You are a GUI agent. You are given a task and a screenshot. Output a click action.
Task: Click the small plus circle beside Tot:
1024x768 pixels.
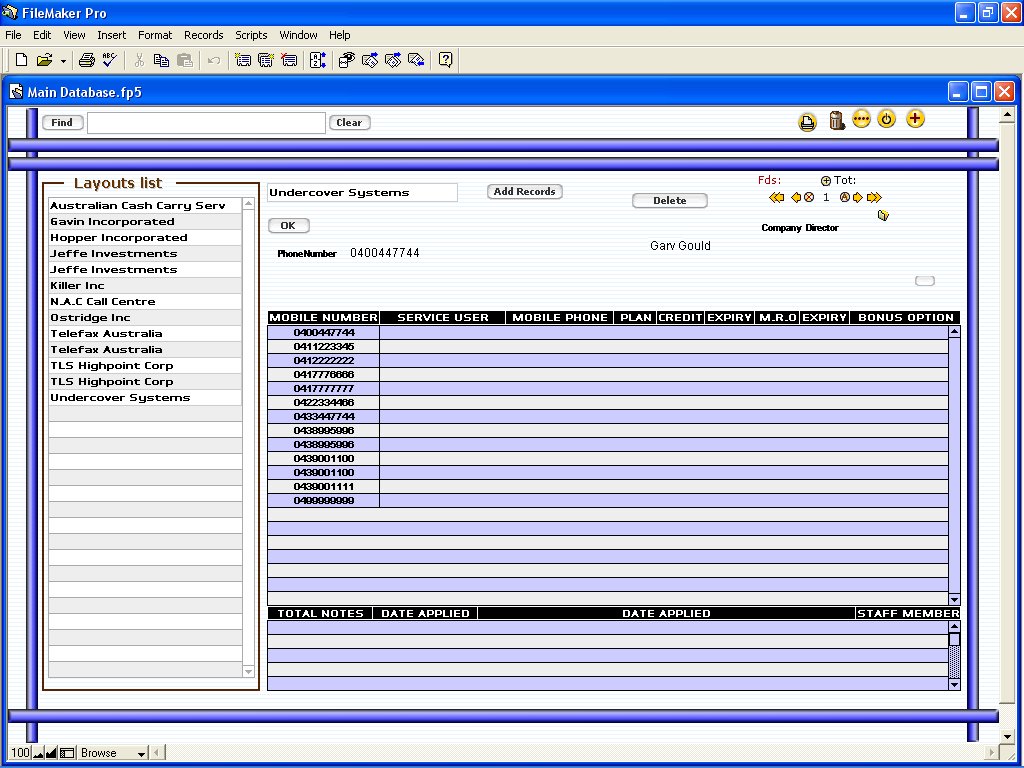click(825, 181)
